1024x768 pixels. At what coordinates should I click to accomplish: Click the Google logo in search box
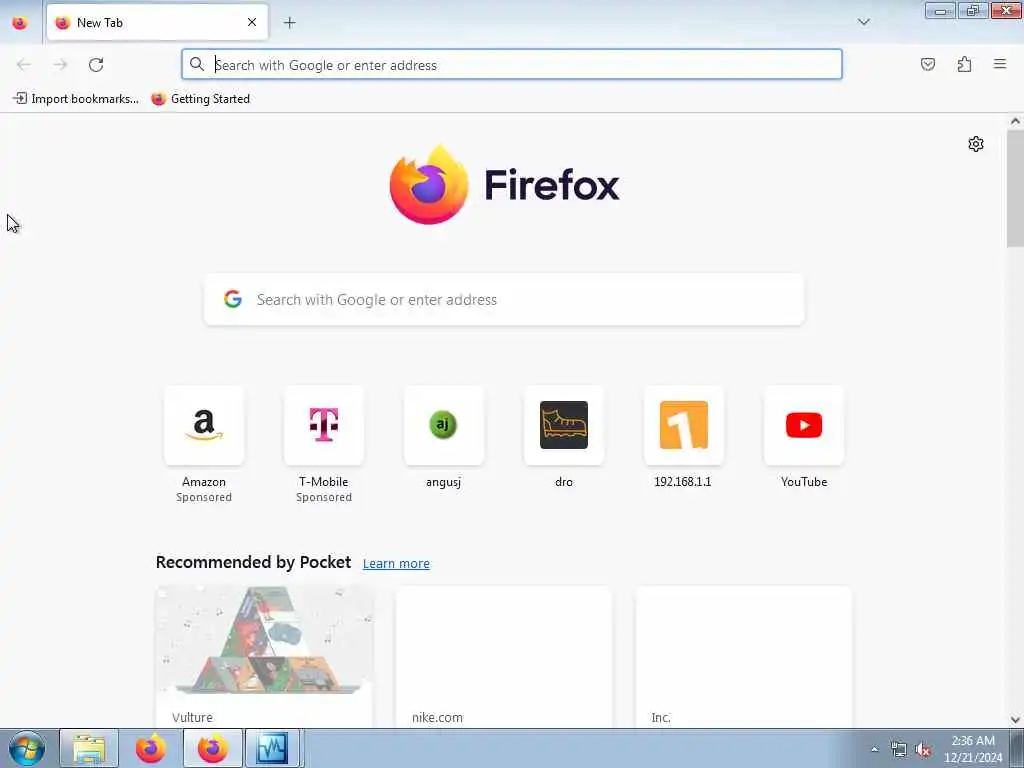[232, 299]
